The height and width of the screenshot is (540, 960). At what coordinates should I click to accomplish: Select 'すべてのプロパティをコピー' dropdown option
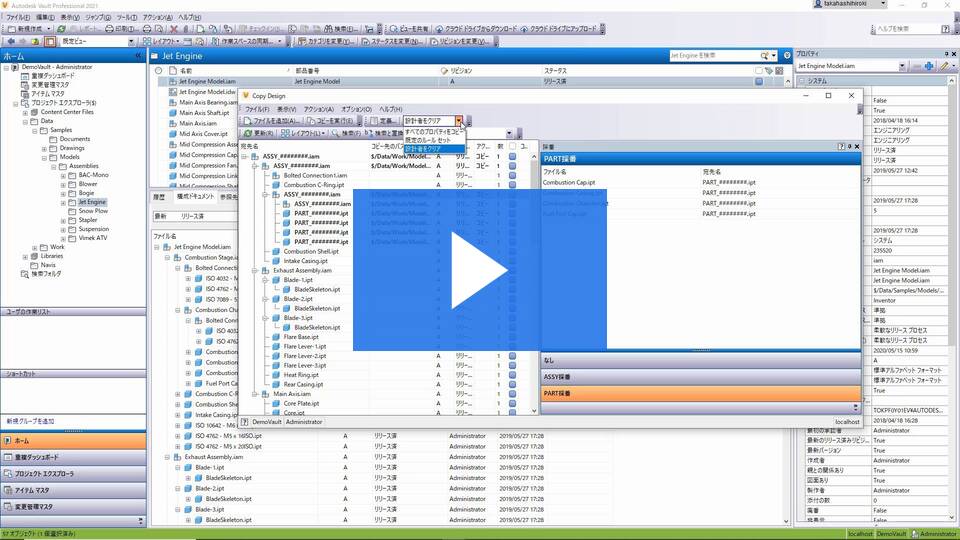click(434, 132)
